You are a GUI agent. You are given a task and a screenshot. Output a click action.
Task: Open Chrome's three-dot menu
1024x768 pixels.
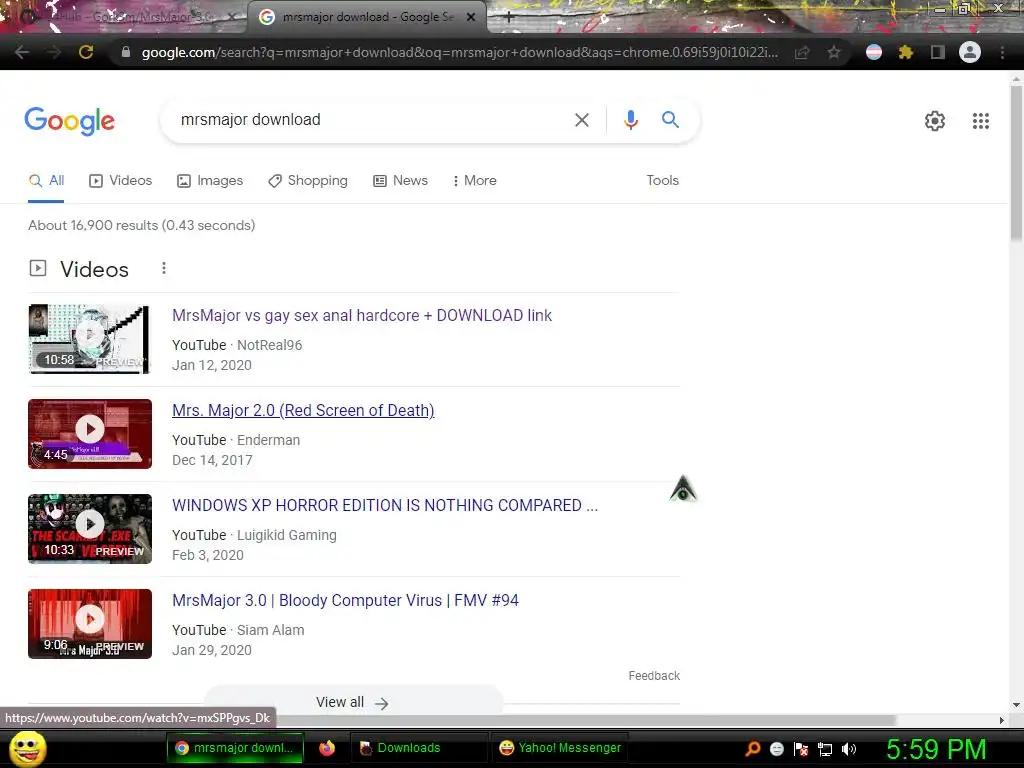[1002, 52]
